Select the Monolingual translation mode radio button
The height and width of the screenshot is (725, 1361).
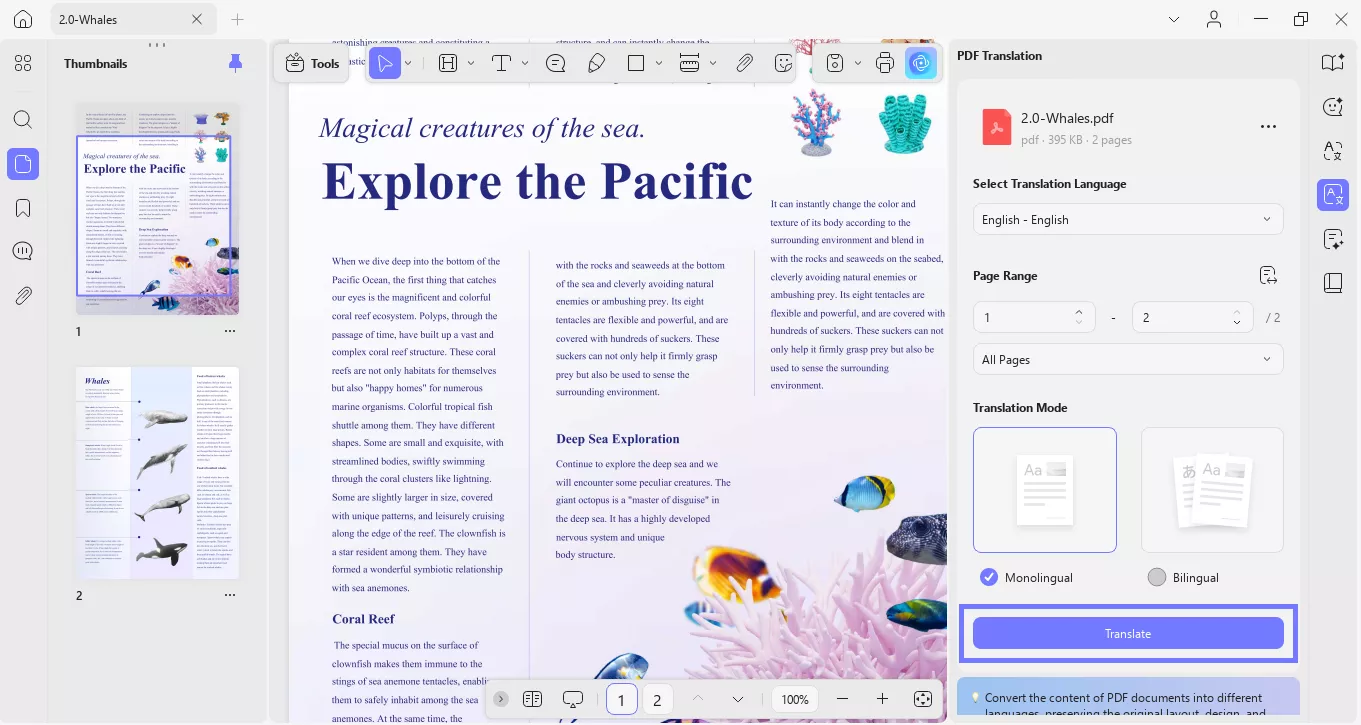[989, 577]
